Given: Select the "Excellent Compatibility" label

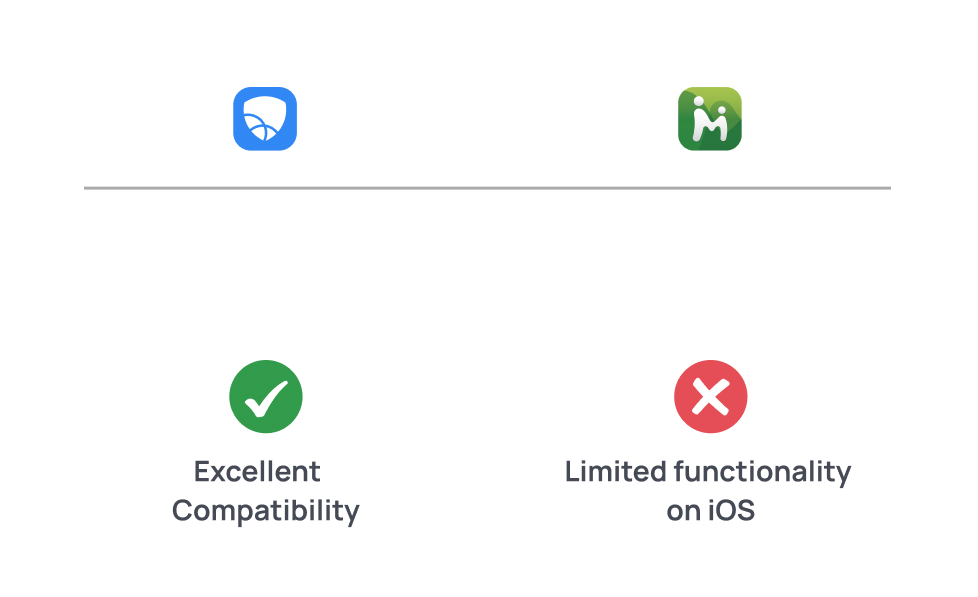Looking at the screenshot, I should click(x=265, y=491).
